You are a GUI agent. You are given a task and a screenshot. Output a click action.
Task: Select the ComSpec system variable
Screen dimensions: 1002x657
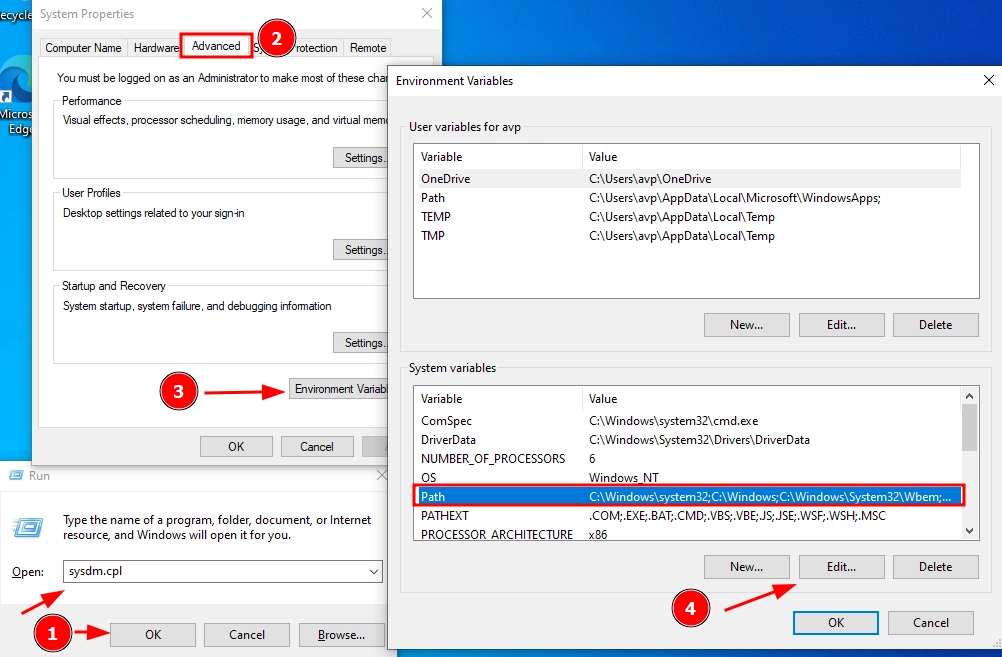[690, 421]
